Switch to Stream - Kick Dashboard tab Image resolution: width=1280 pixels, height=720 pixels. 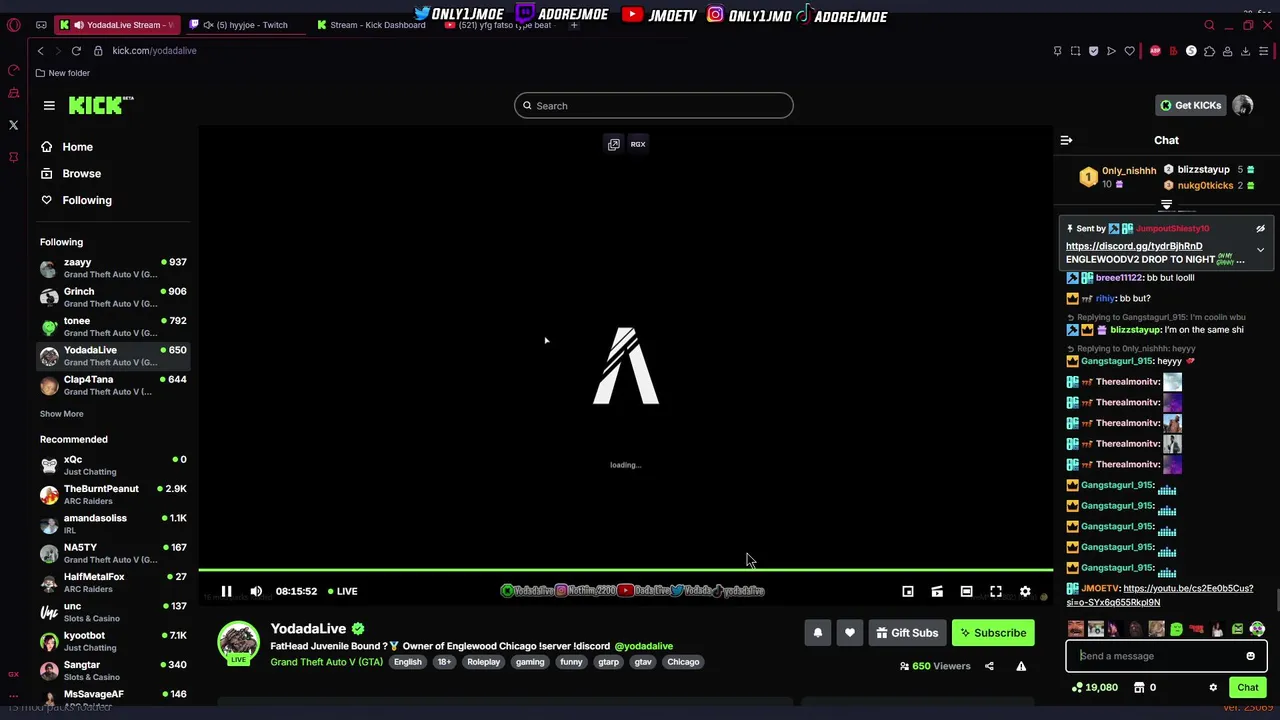click(370, 25)
